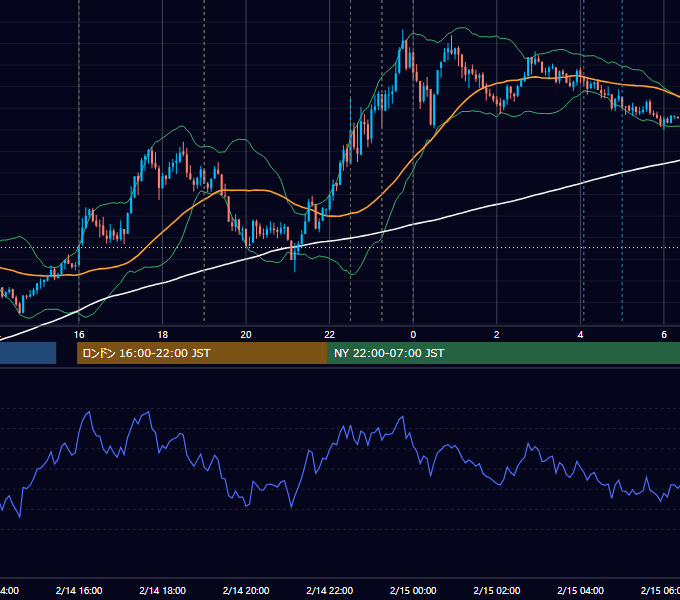This screenshot has height=600, width=680.
Task: Click the 2/15 02:00 date label
Action: [497, 590]
